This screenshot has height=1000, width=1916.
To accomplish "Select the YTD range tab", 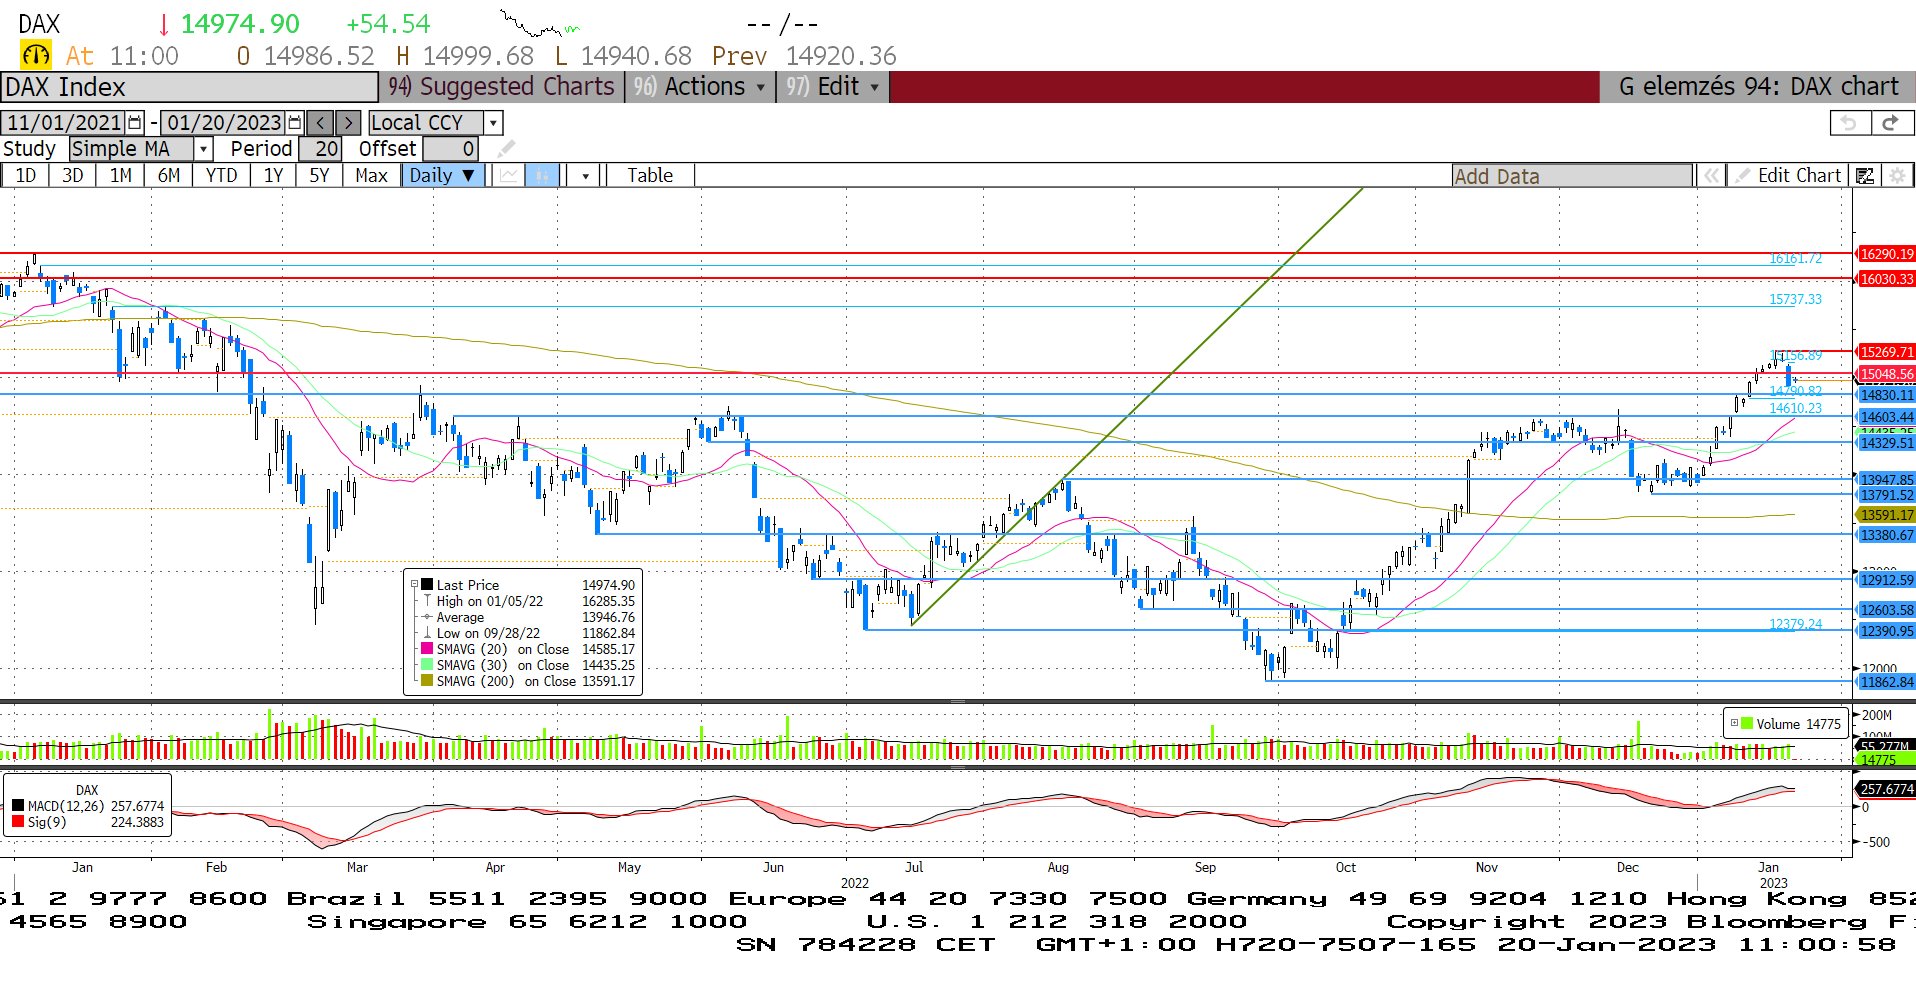I will [221, 176].
